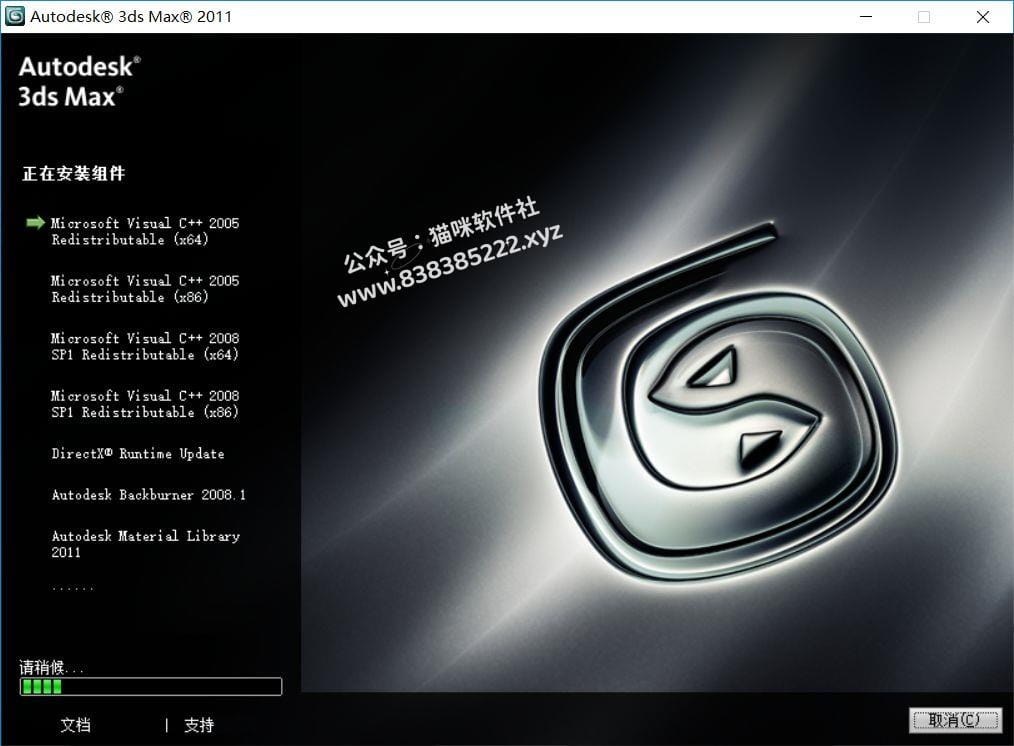Select Visual C++ 2008 SP1 Redistributable (x86)
This screenshot has width=1014, height=746.
[x=145, y=404]
